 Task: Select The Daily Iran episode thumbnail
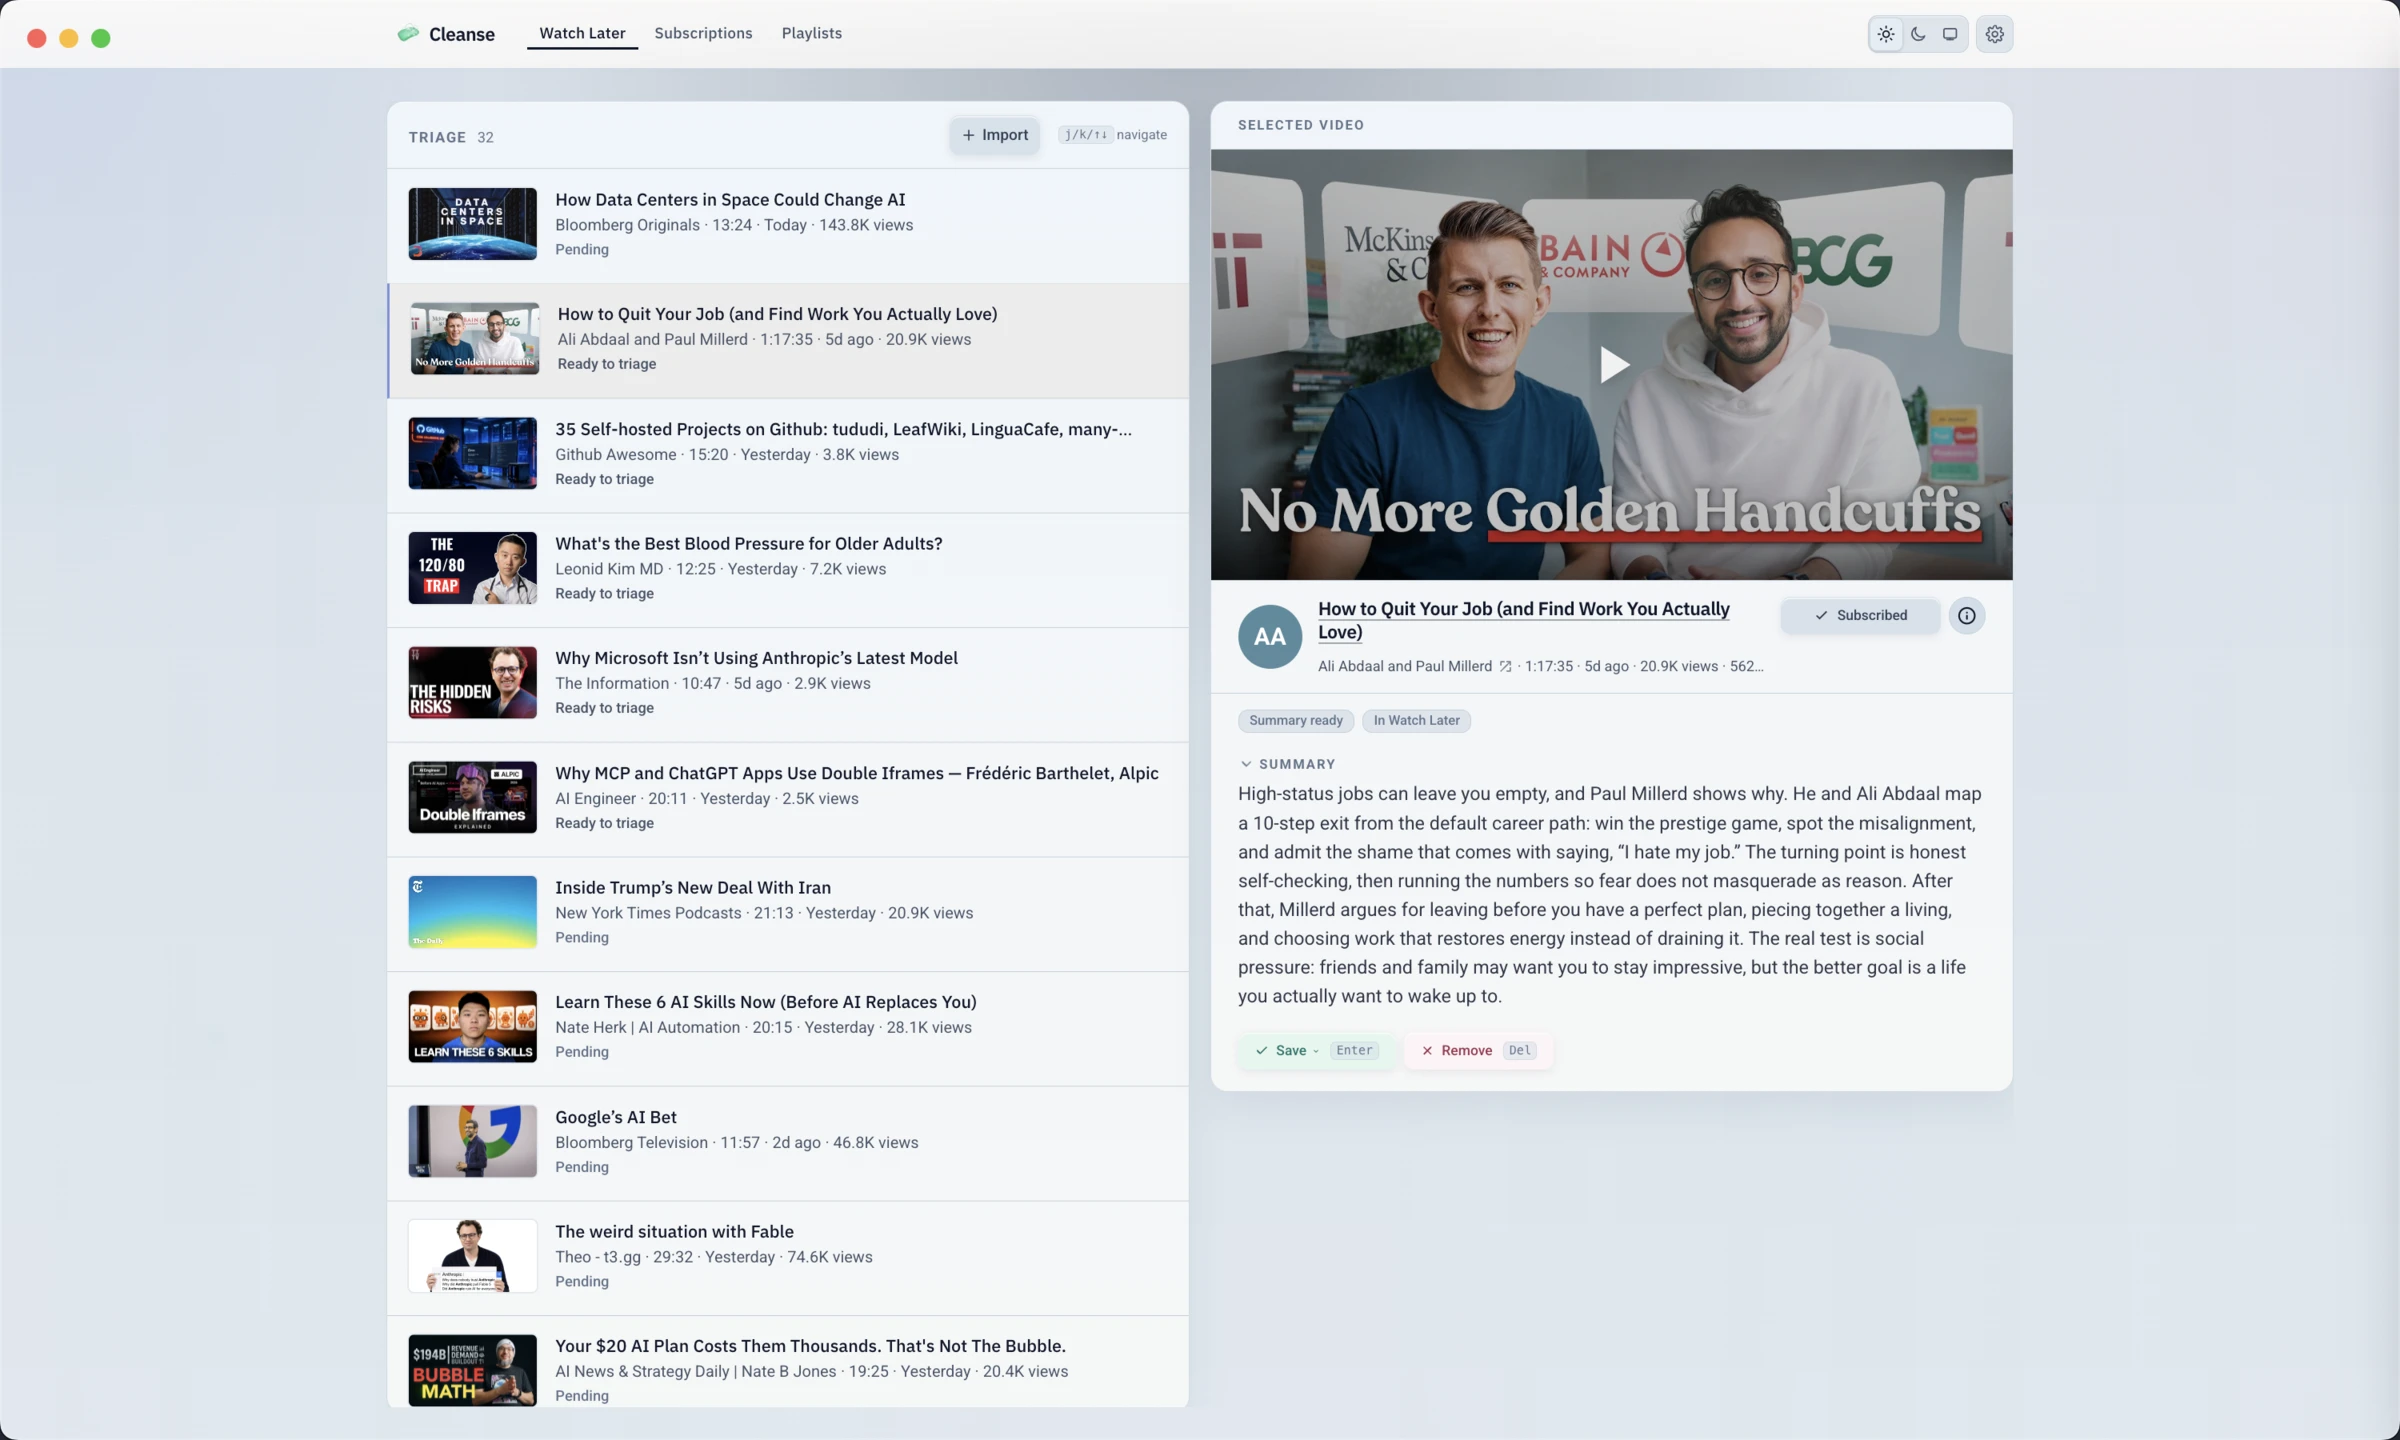click(x=472, y=912)
